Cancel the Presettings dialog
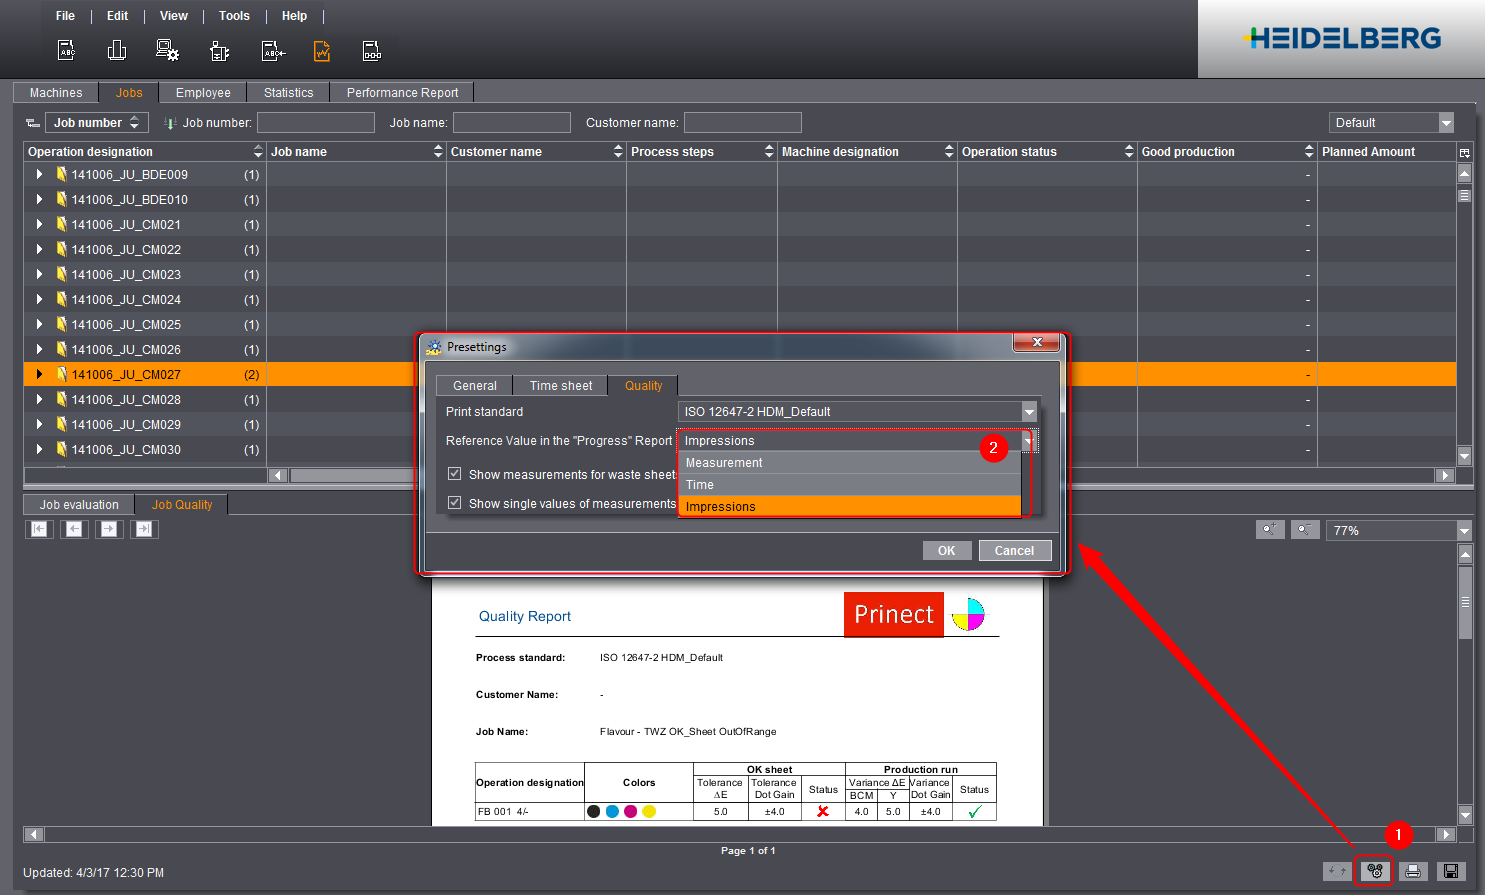The height and width of the screenshot is (895, 1485). [1014, 551]
